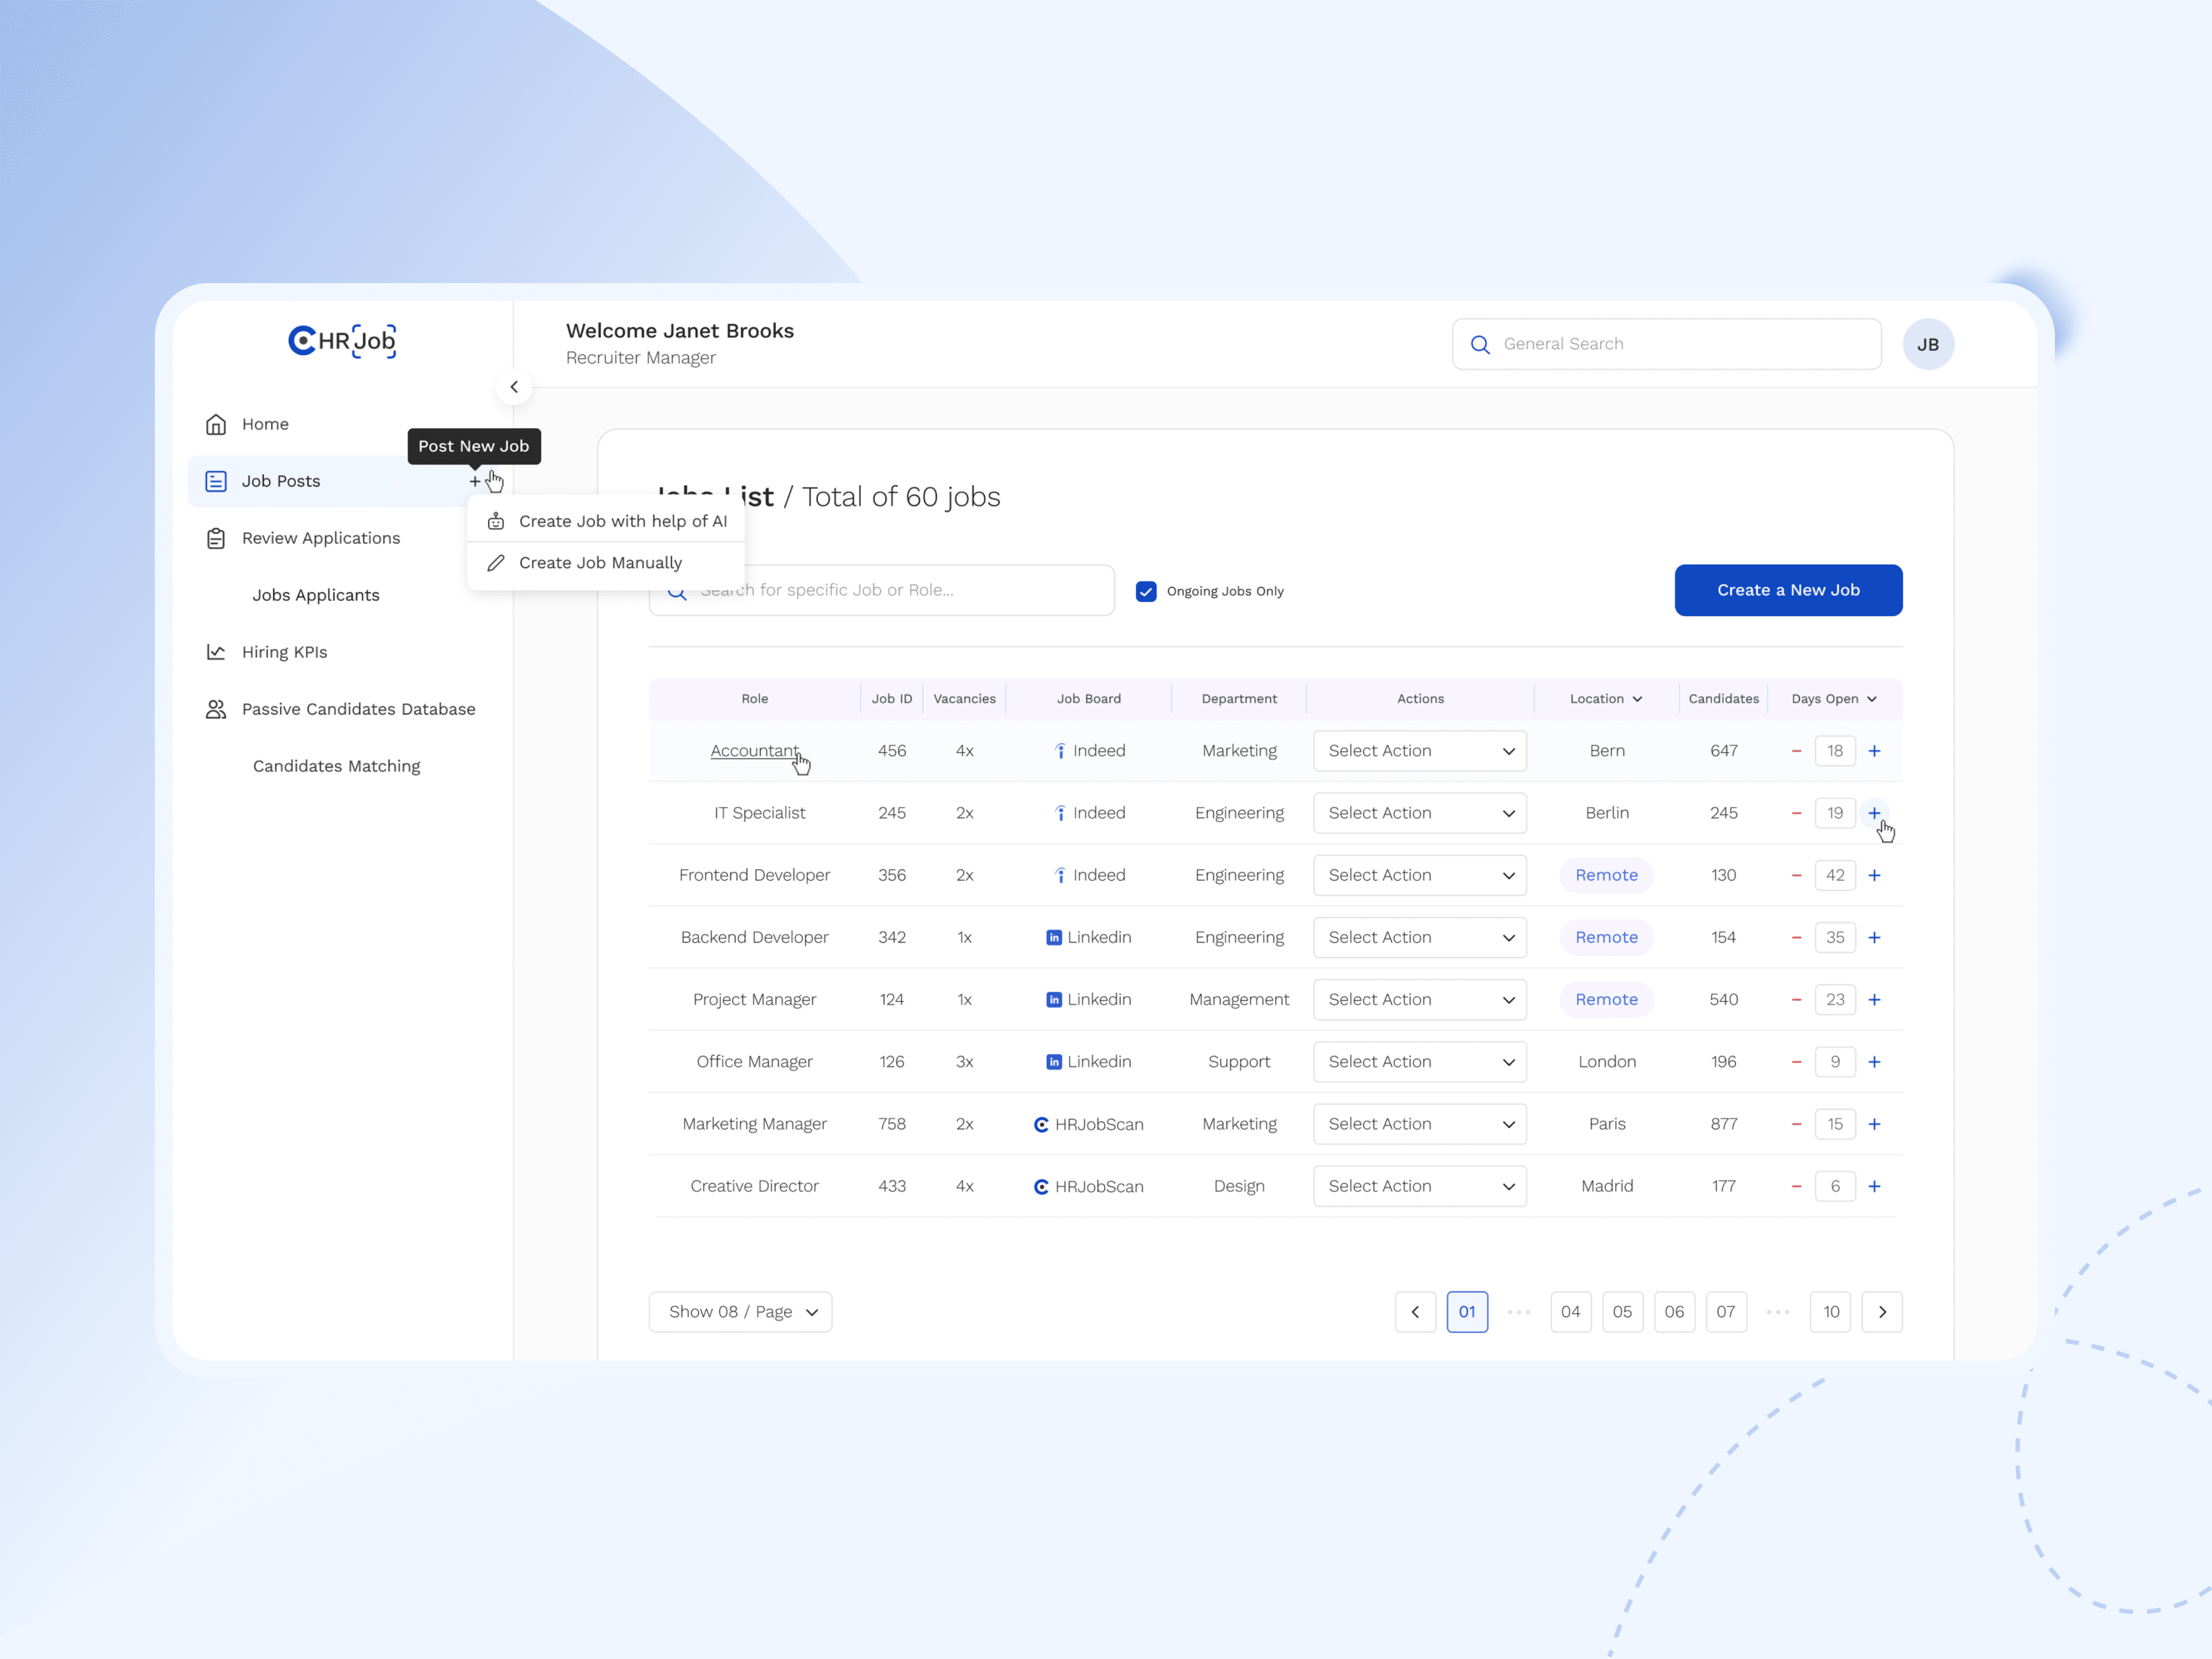Click the magnifier icon in General Search

click(x=1480, y=344)
